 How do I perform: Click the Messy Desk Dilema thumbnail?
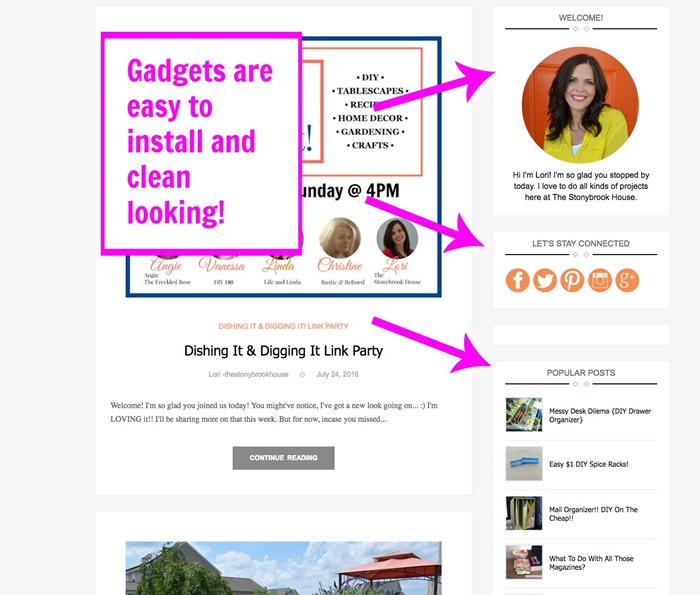pyautogui.click(x=524, y=415)
